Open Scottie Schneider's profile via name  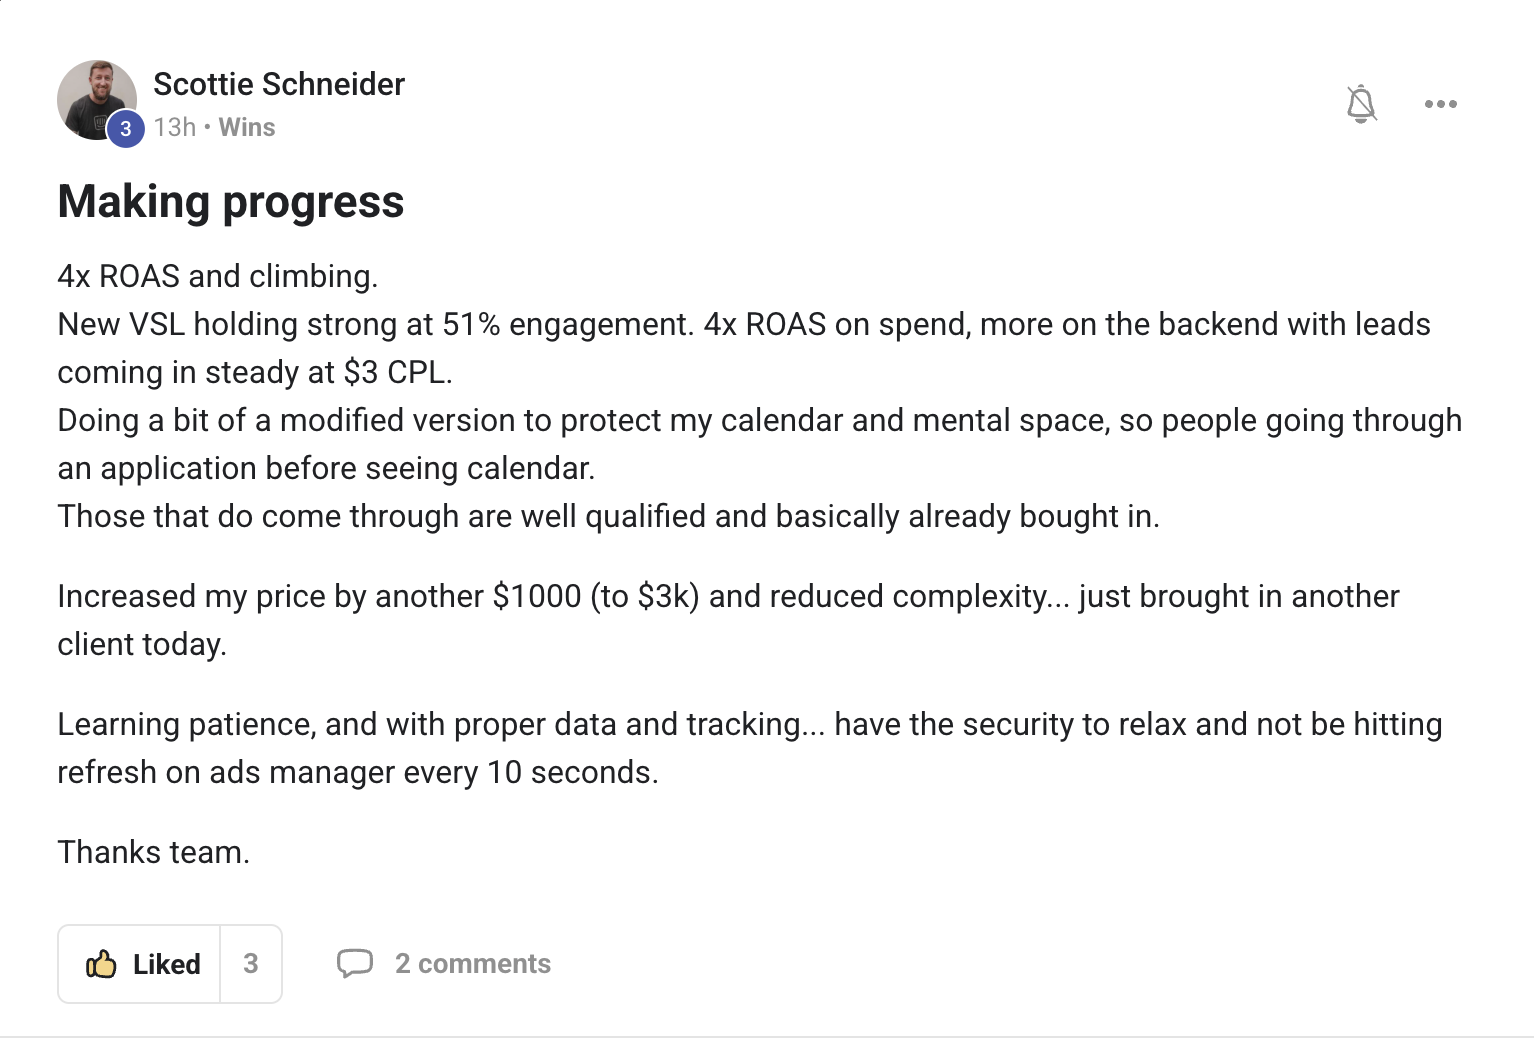click(x=279, y=84)
